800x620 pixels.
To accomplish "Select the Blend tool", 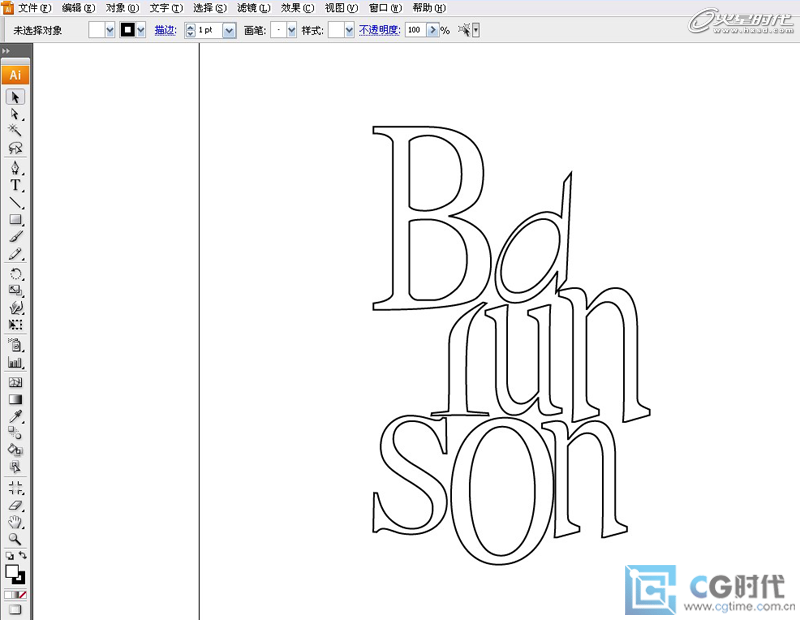I will point(15,433).
